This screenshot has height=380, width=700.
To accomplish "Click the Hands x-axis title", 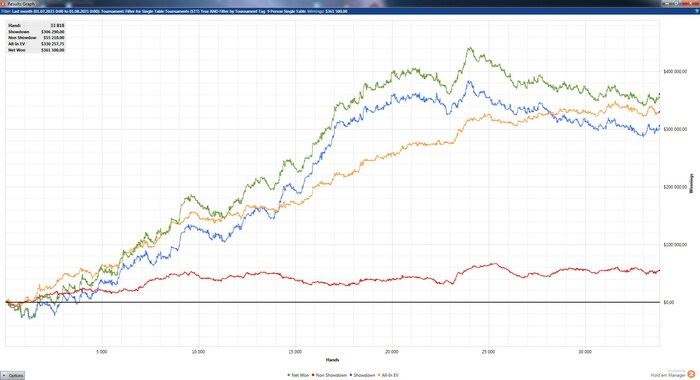I will tap(333, 360).
